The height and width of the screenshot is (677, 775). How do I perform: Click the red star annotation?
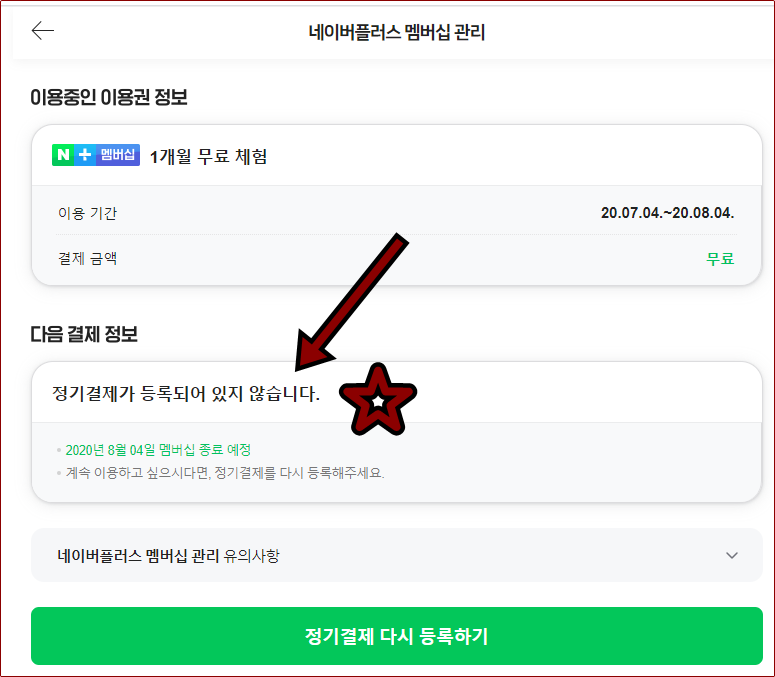click(378, 401)
